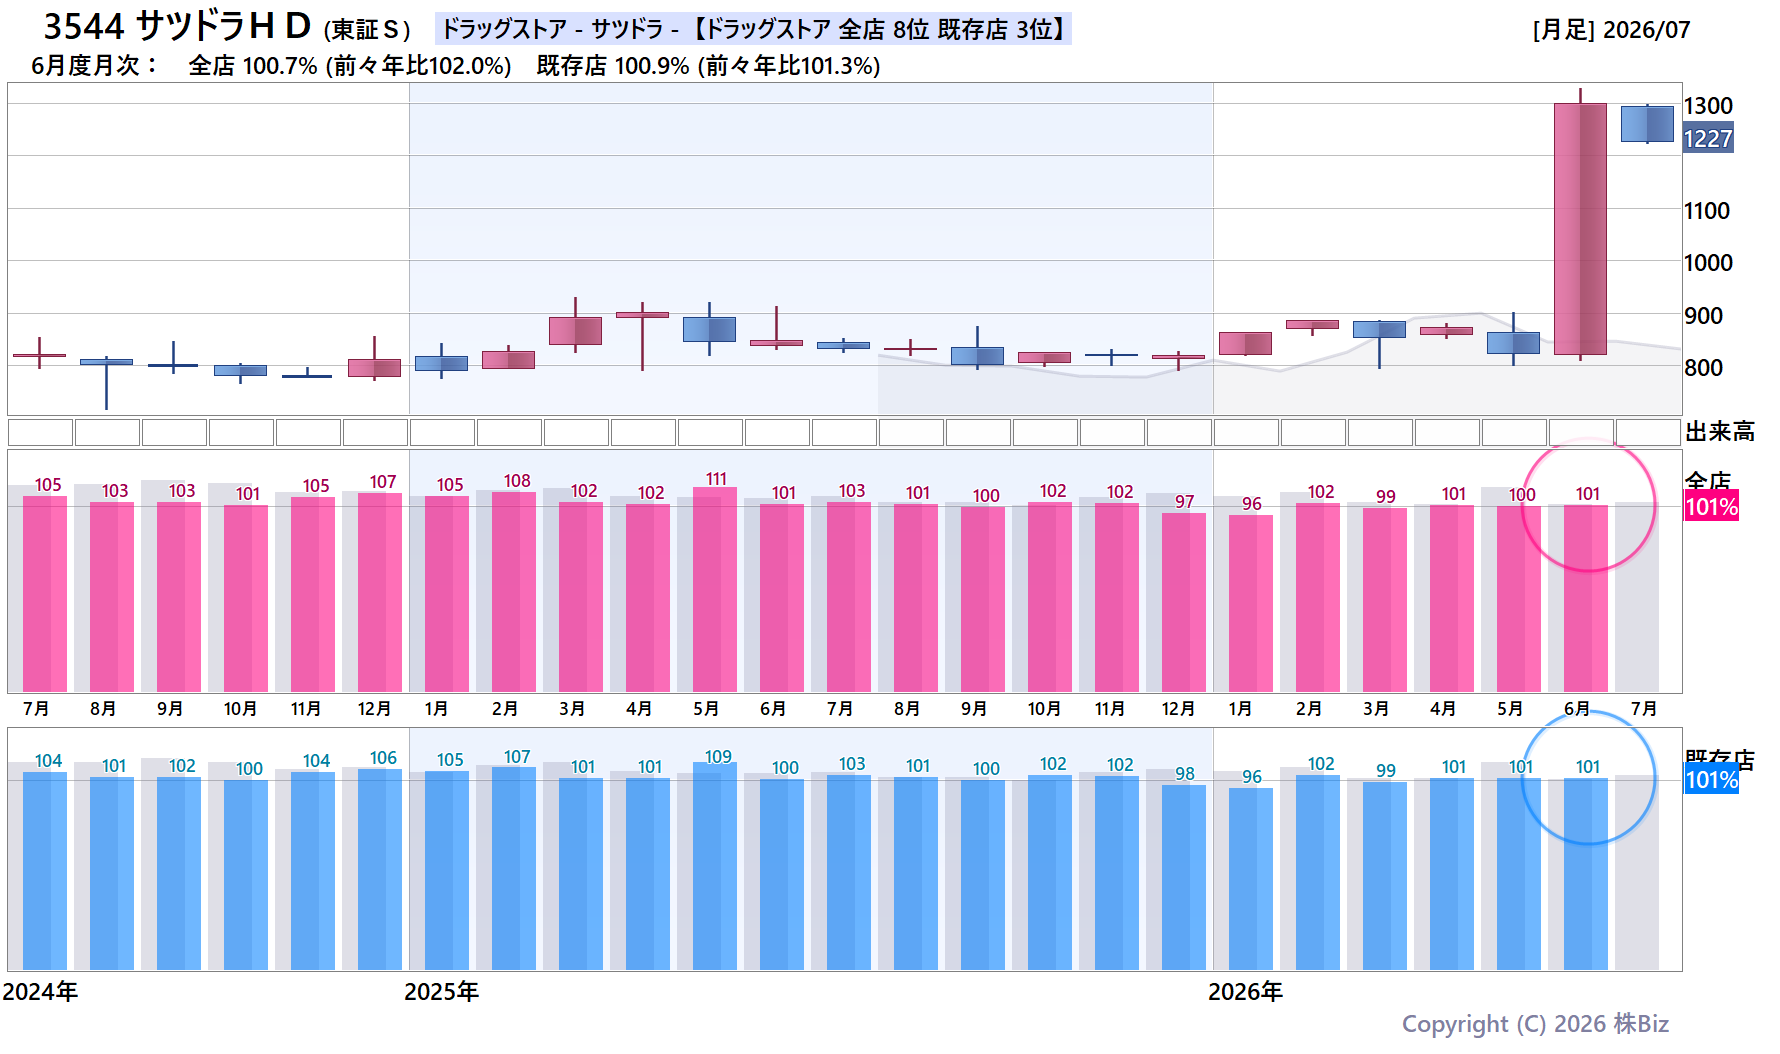Click the pink 全店 101% badge
Screen dimensions: 1780x1054
tap(1712, 507)
